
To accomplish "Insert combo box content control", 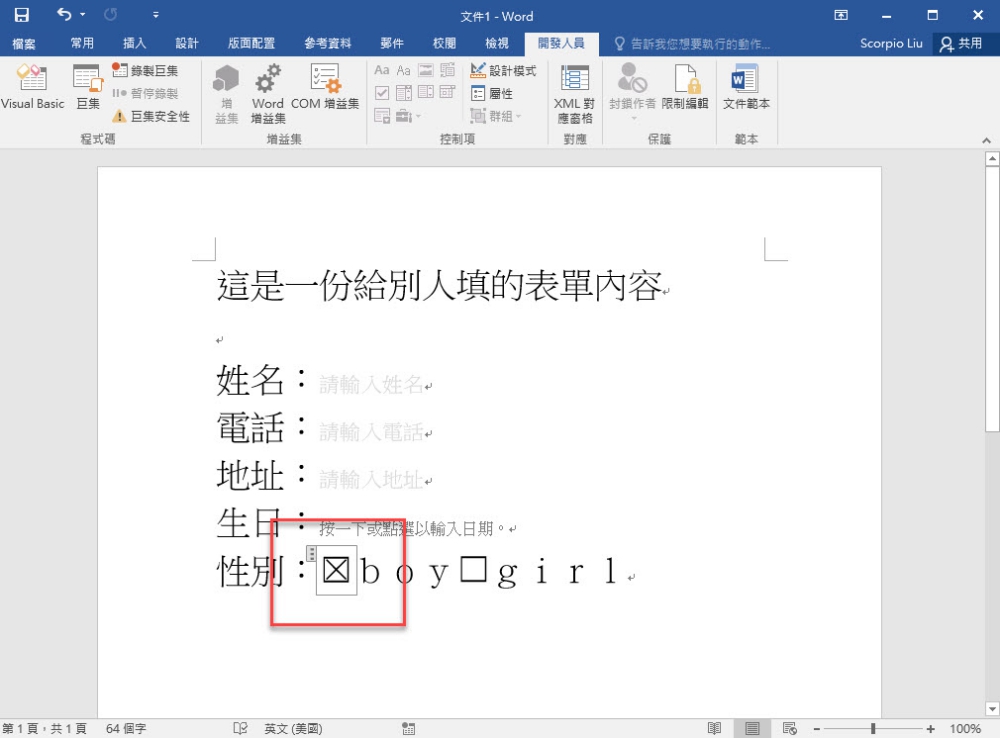I will 403,93.
